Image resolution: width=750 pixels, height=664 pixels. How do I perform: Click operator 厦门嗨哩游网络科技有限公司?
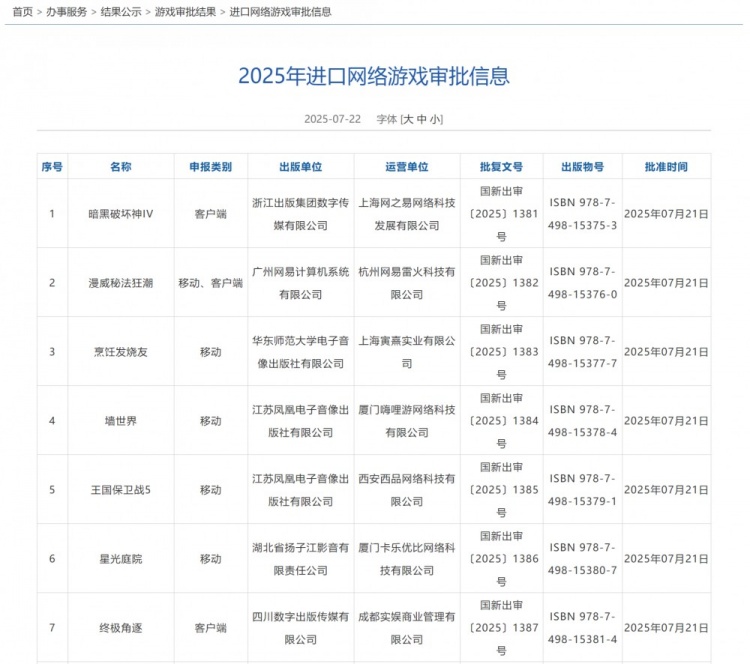(x=407, y=421)
